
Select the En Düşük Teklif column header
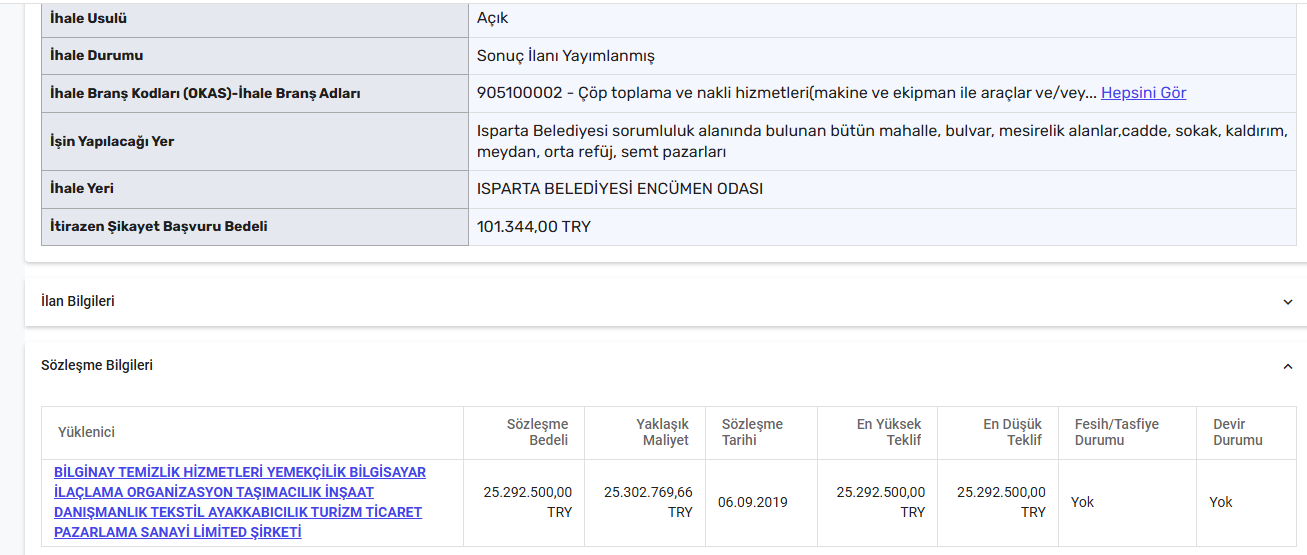1012,432
